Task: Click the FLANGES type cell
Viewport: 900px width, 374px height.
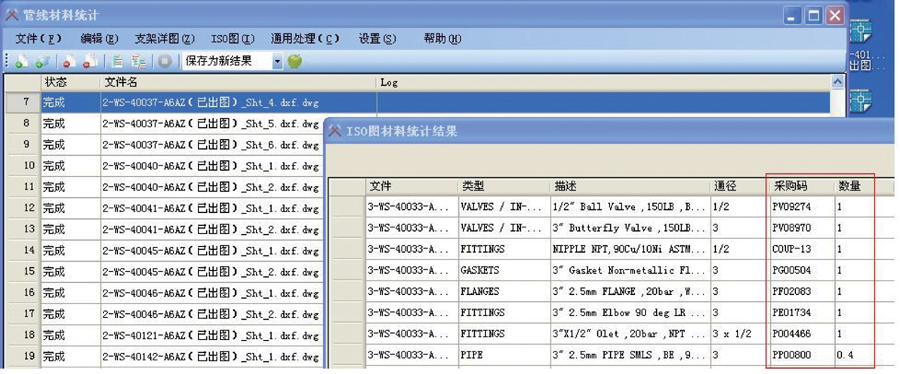Action: point(480,291)
